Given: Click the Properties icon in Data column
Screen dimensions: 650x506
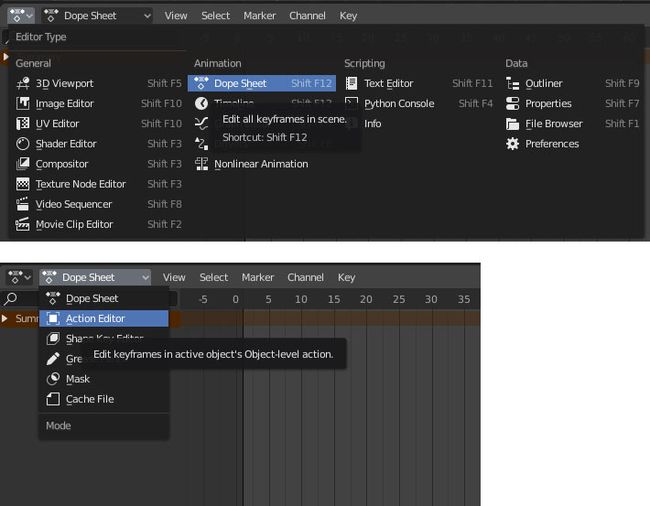Looking at the screenshot, I should (512, 103).
